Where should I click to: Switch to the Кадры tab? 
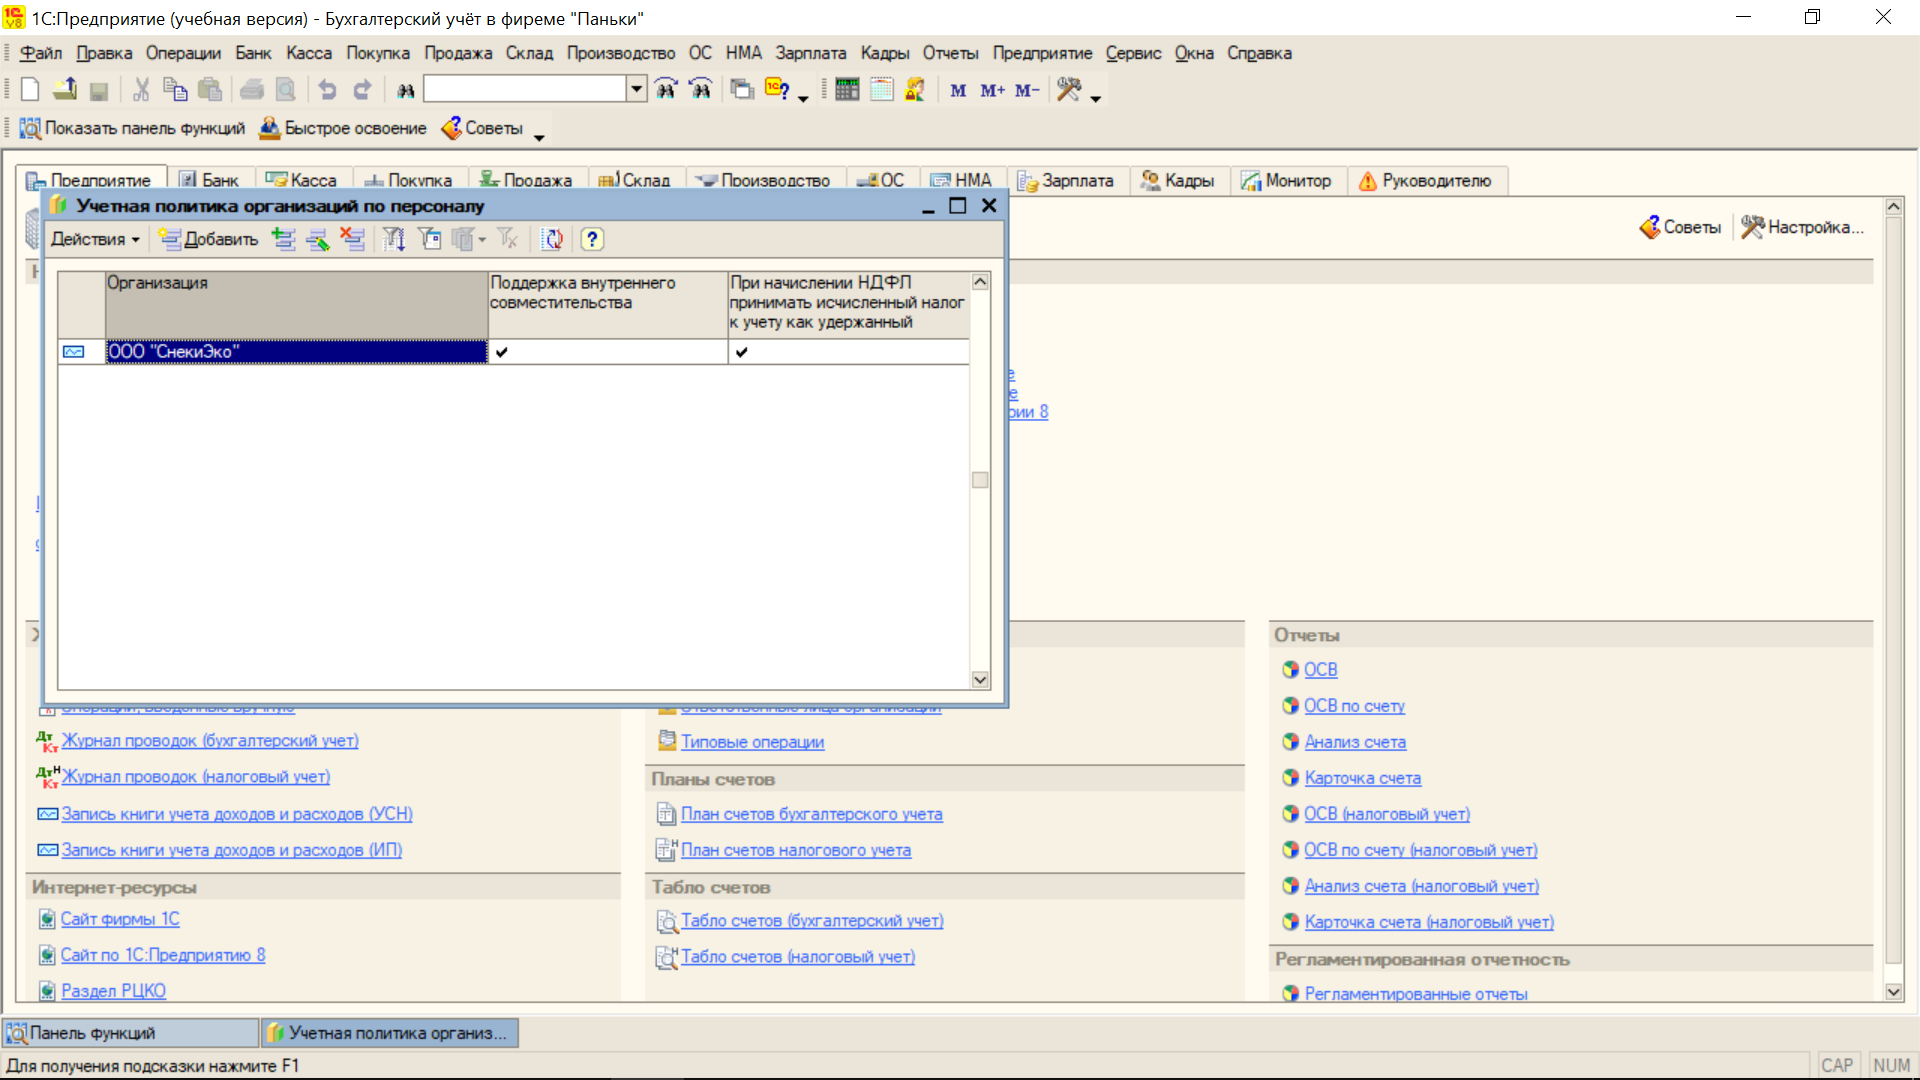1178,181
